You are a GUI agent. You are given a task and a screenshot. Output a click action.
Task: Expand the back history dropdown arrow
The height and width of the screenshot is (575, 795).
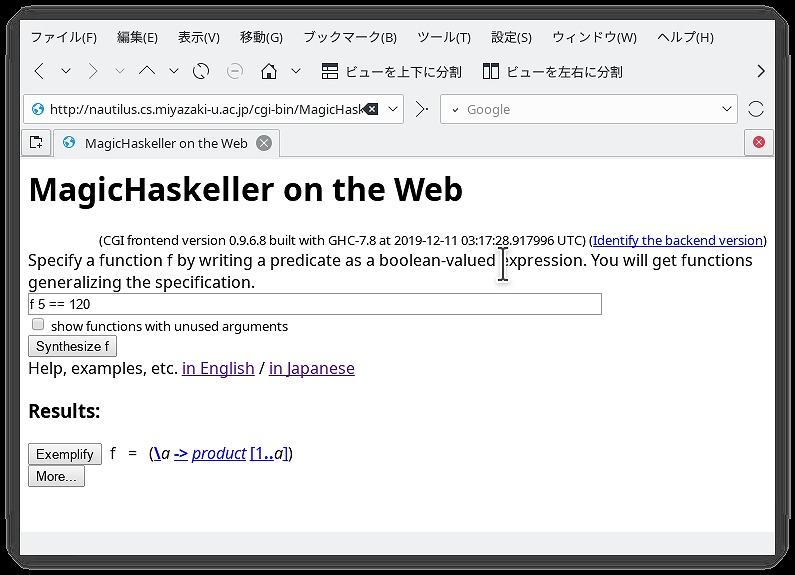[x=66, y=71]
